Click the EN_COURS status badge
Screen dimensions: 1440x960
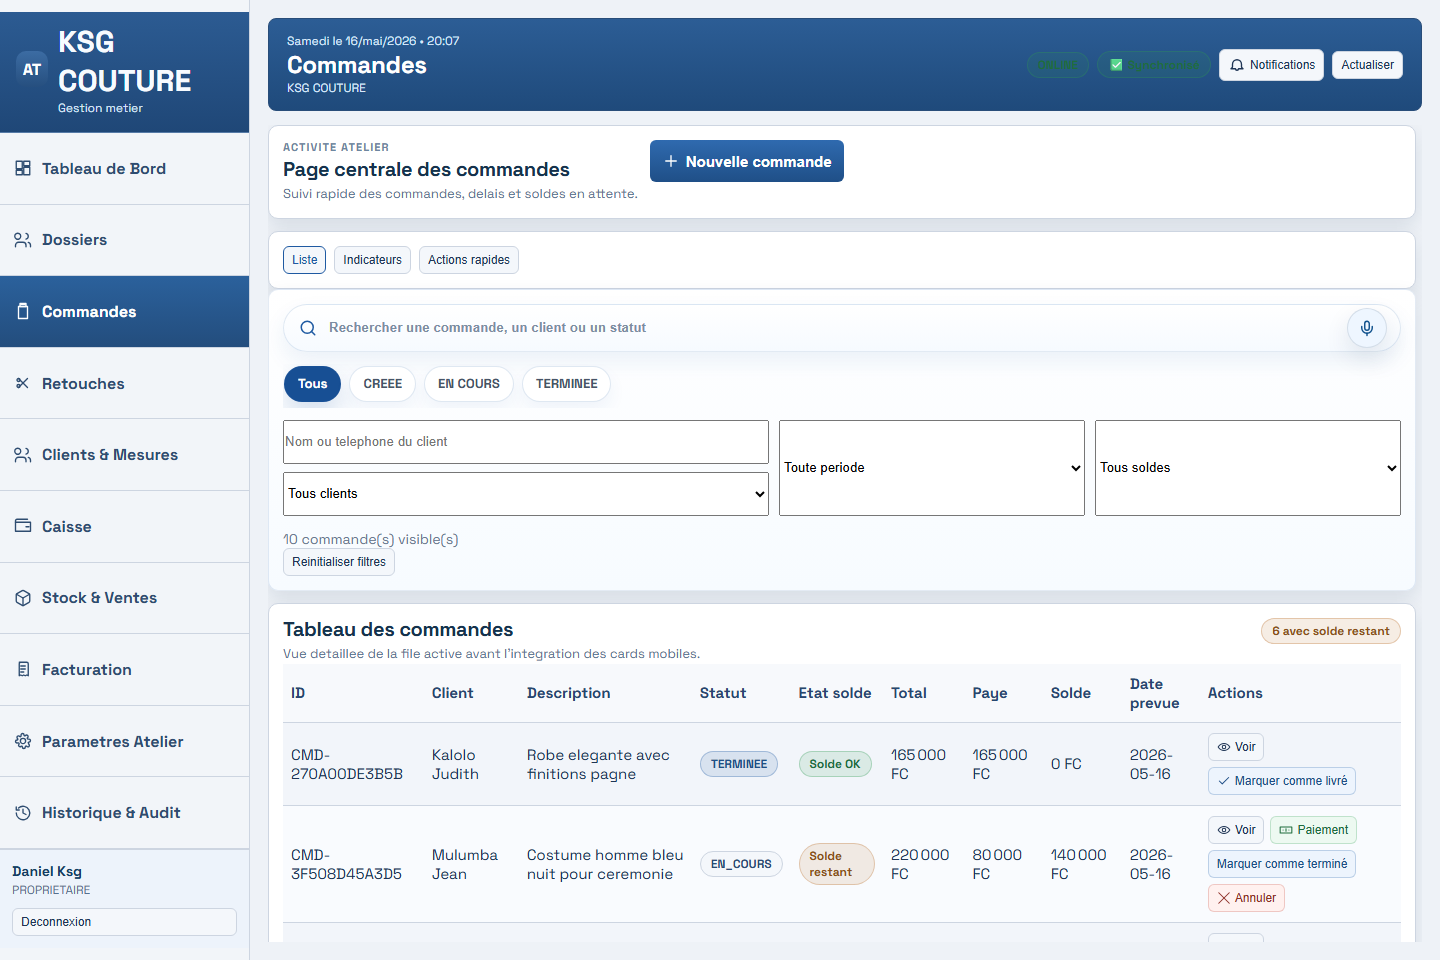pos(741,864)
